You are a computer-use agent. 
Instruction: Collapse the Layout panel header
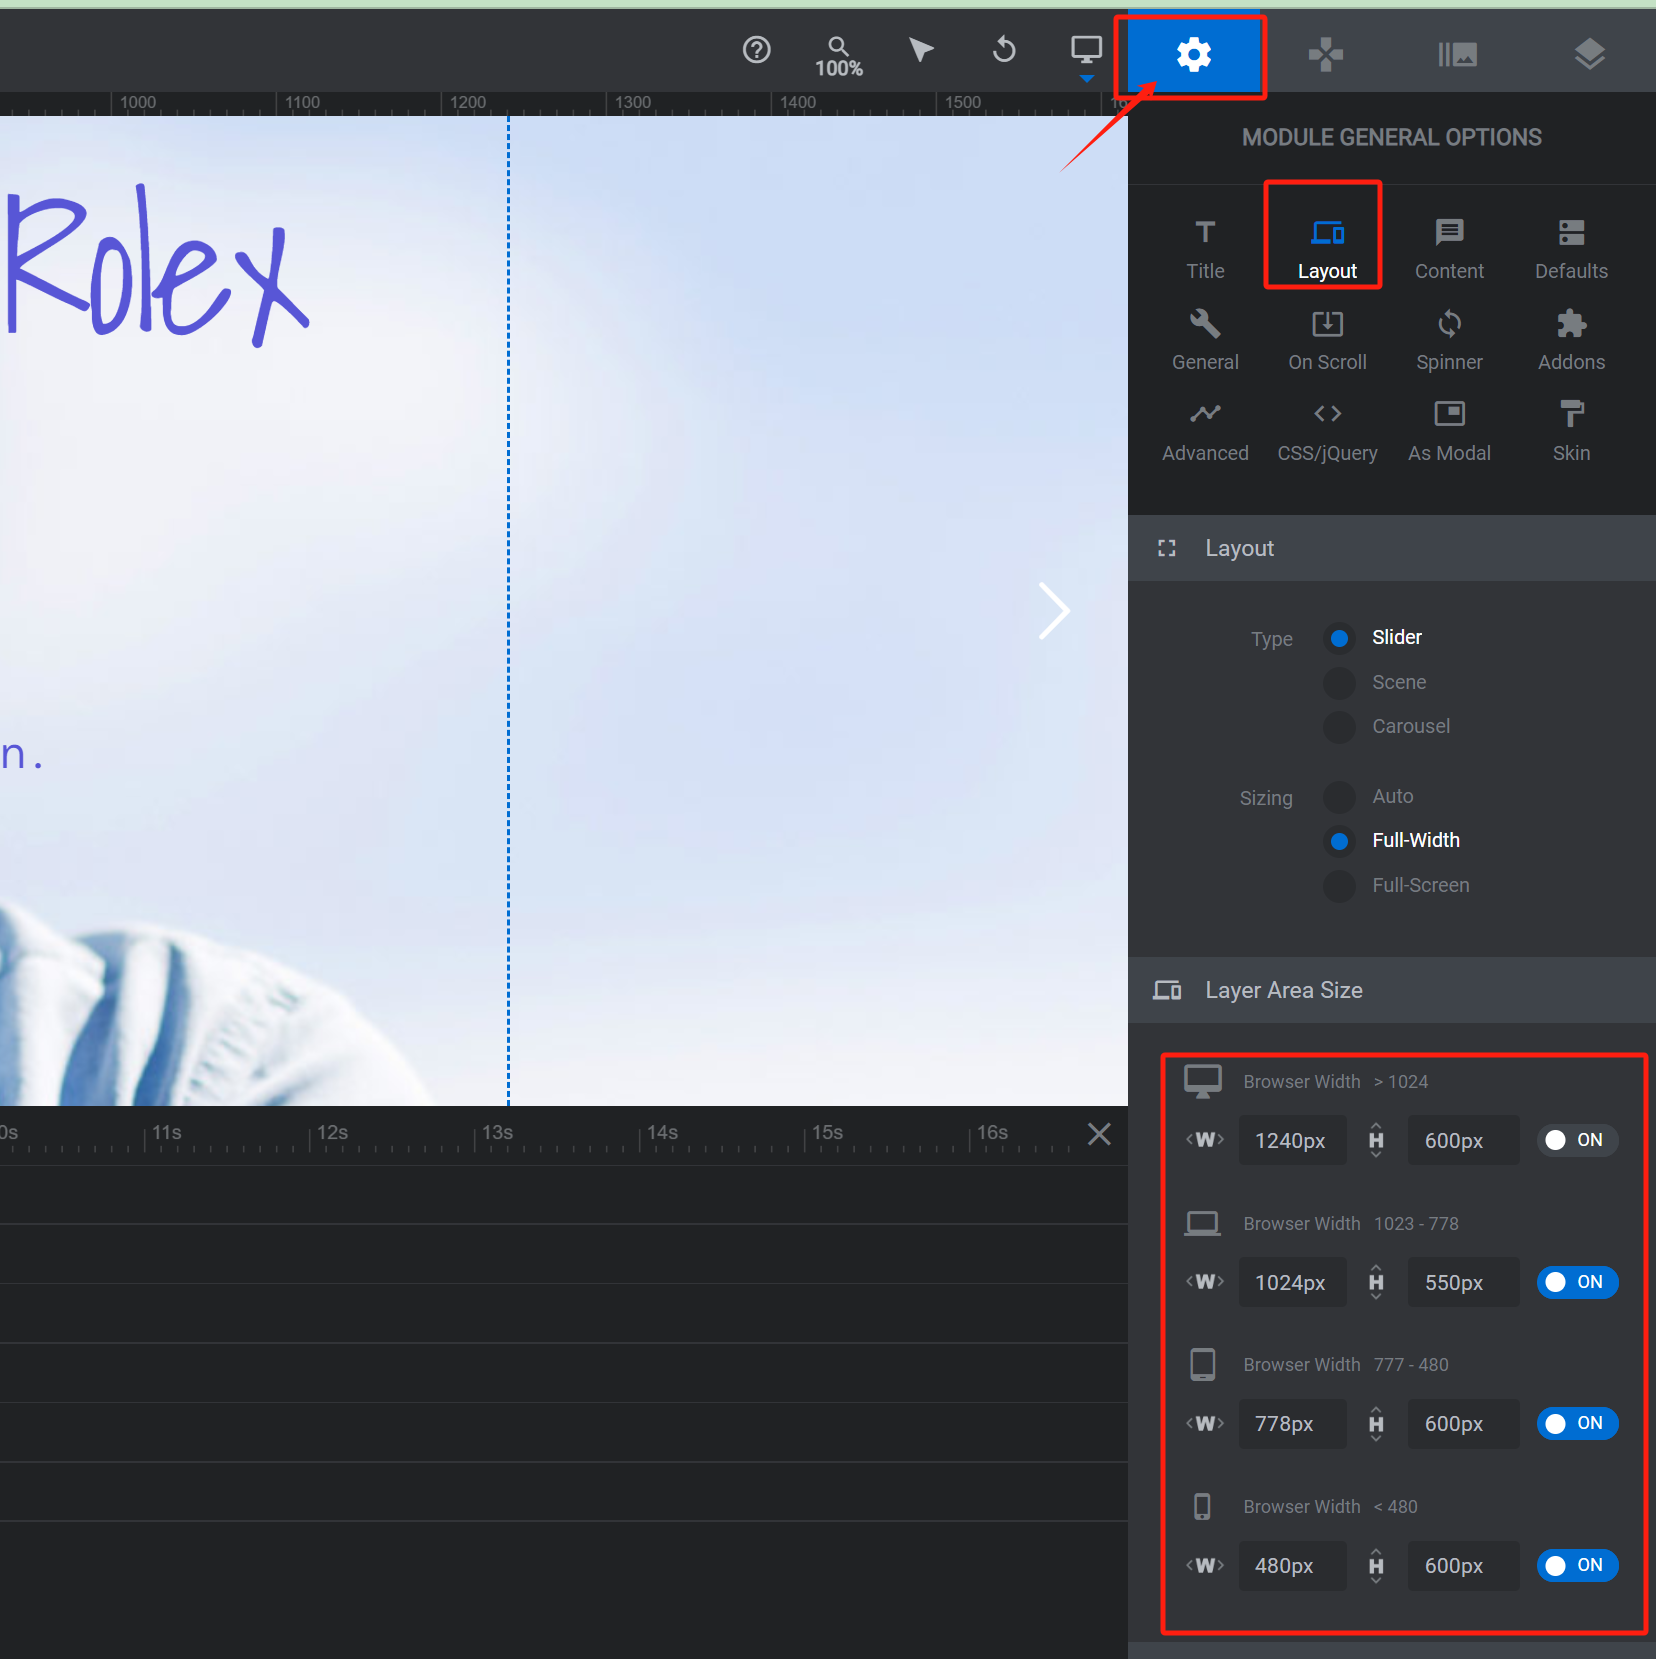1391,548
